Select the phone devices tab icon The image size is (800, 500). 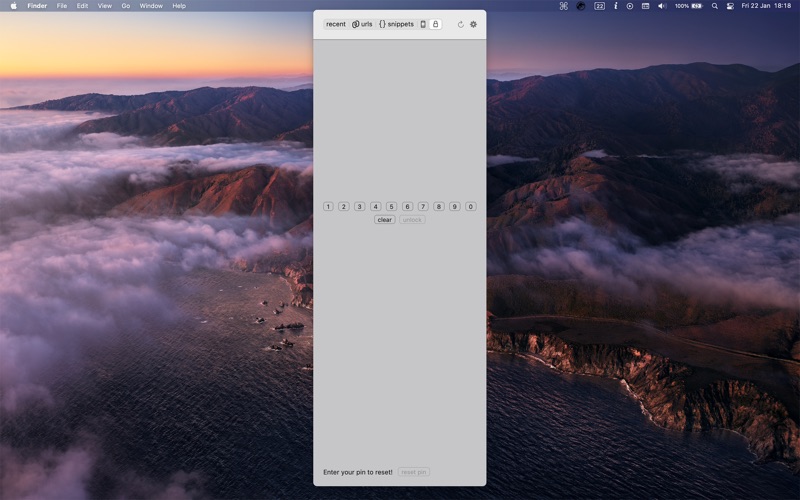[423, 24]
